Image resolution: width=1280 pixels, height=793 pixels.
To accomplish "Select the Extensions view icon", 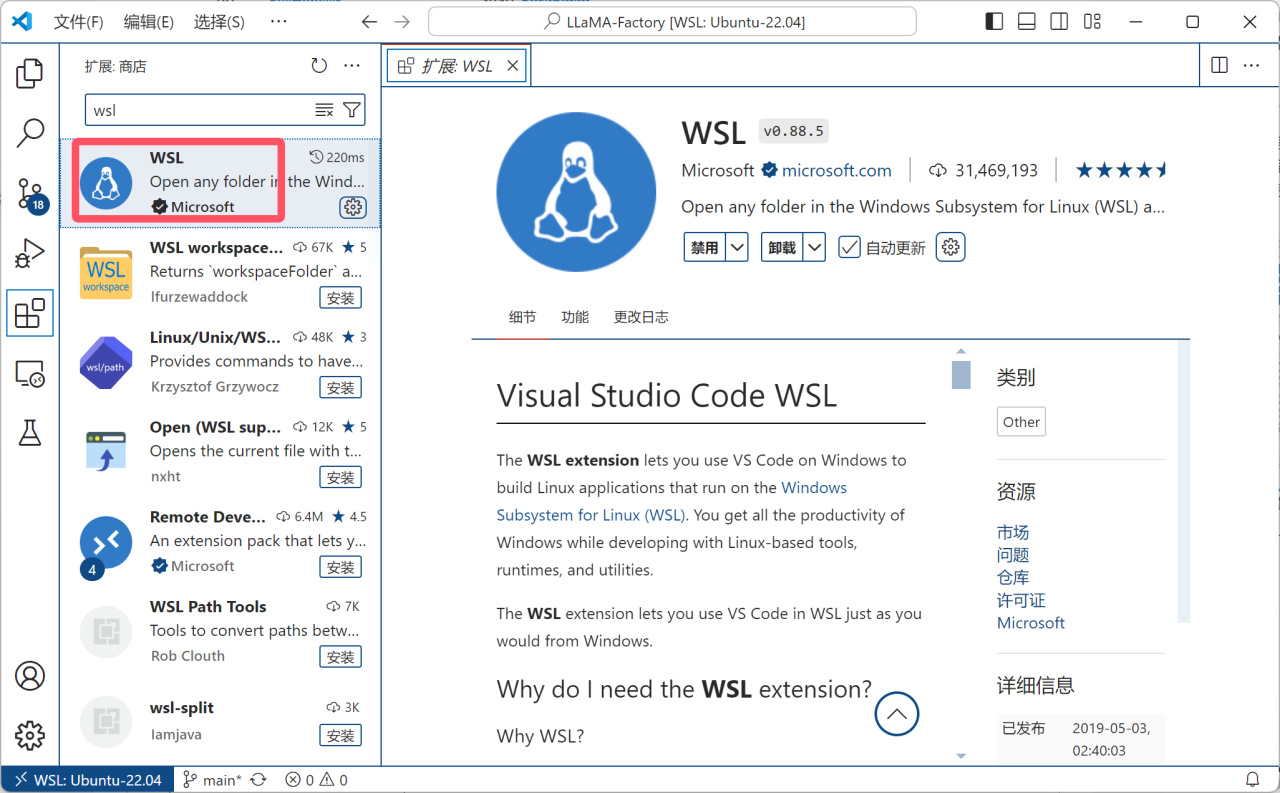I will 30,313.
